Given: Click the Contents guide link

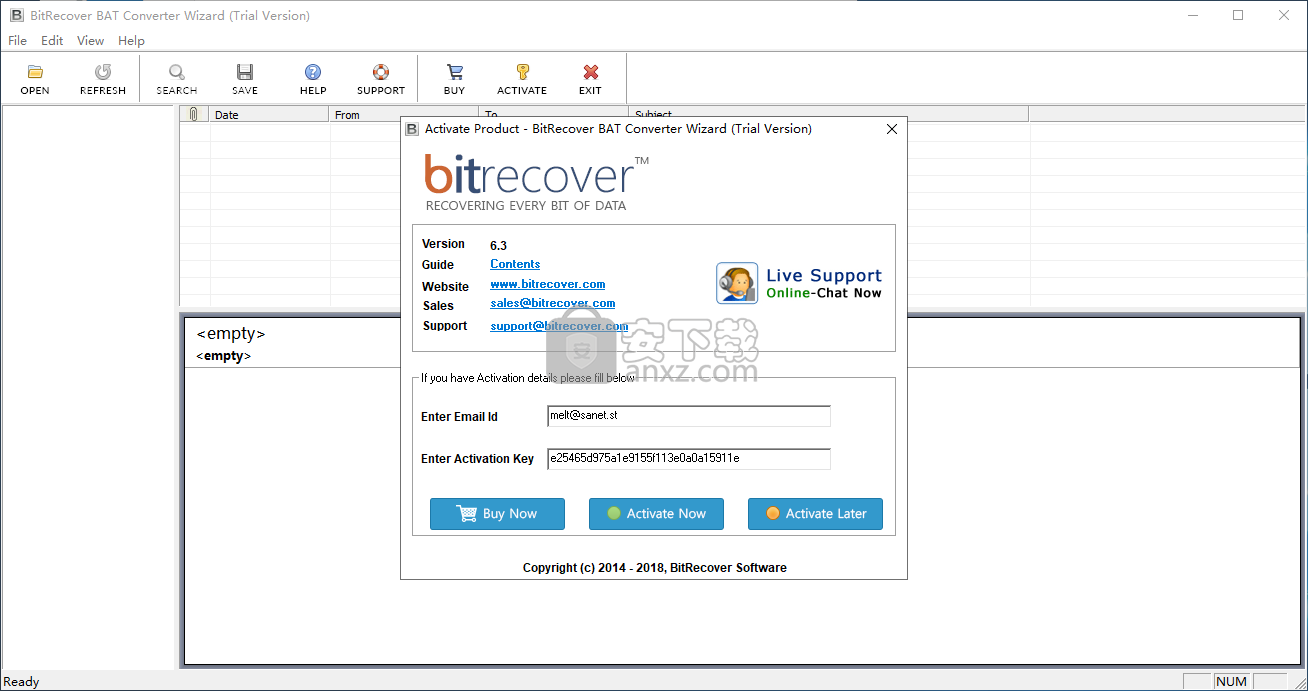Looking at the screenshot, I should coord(515,264).
